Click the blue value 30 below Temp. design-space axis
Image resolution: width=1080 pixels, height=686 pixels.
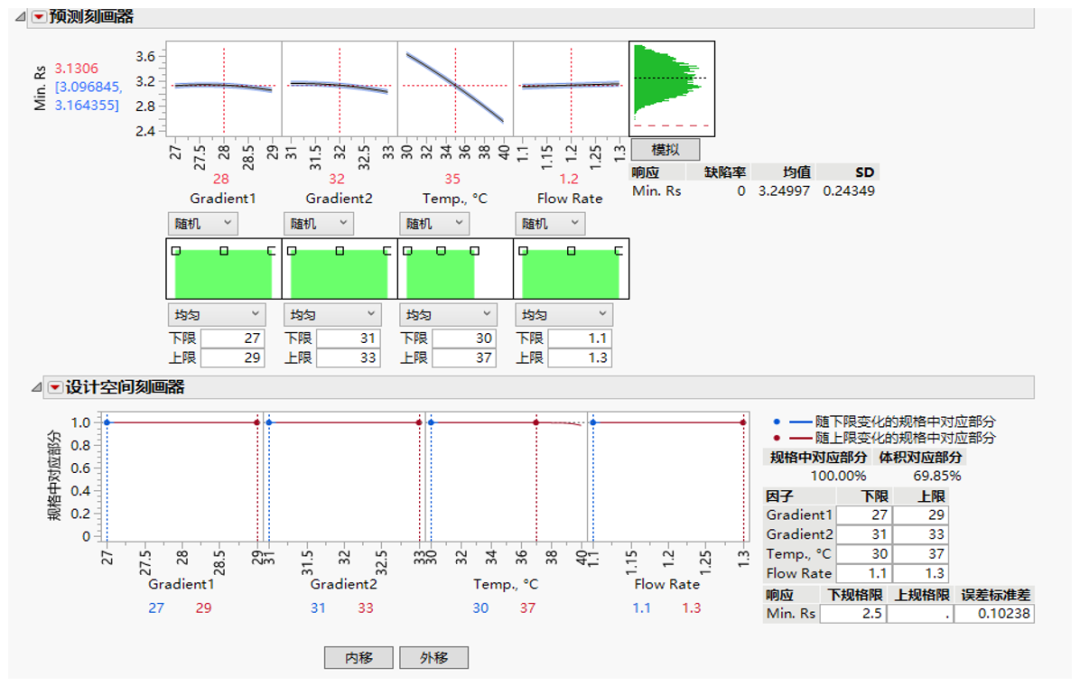point(480,608)
